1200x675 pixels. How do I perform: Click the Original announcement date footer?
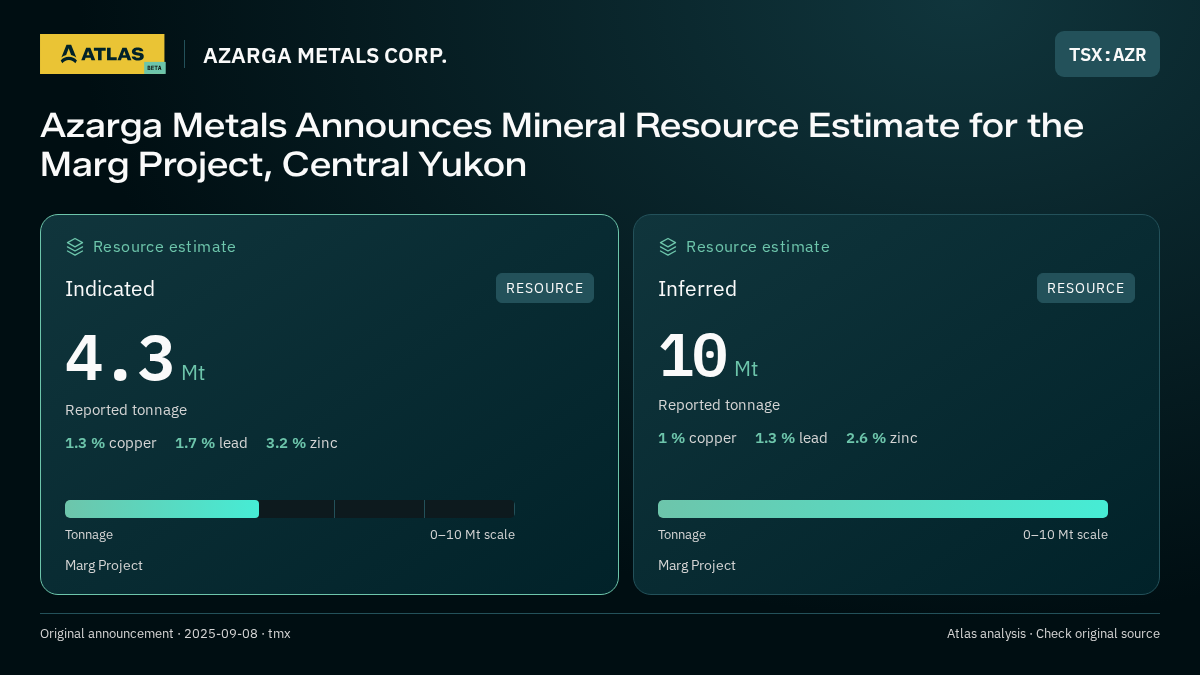[x=165, y=634]
